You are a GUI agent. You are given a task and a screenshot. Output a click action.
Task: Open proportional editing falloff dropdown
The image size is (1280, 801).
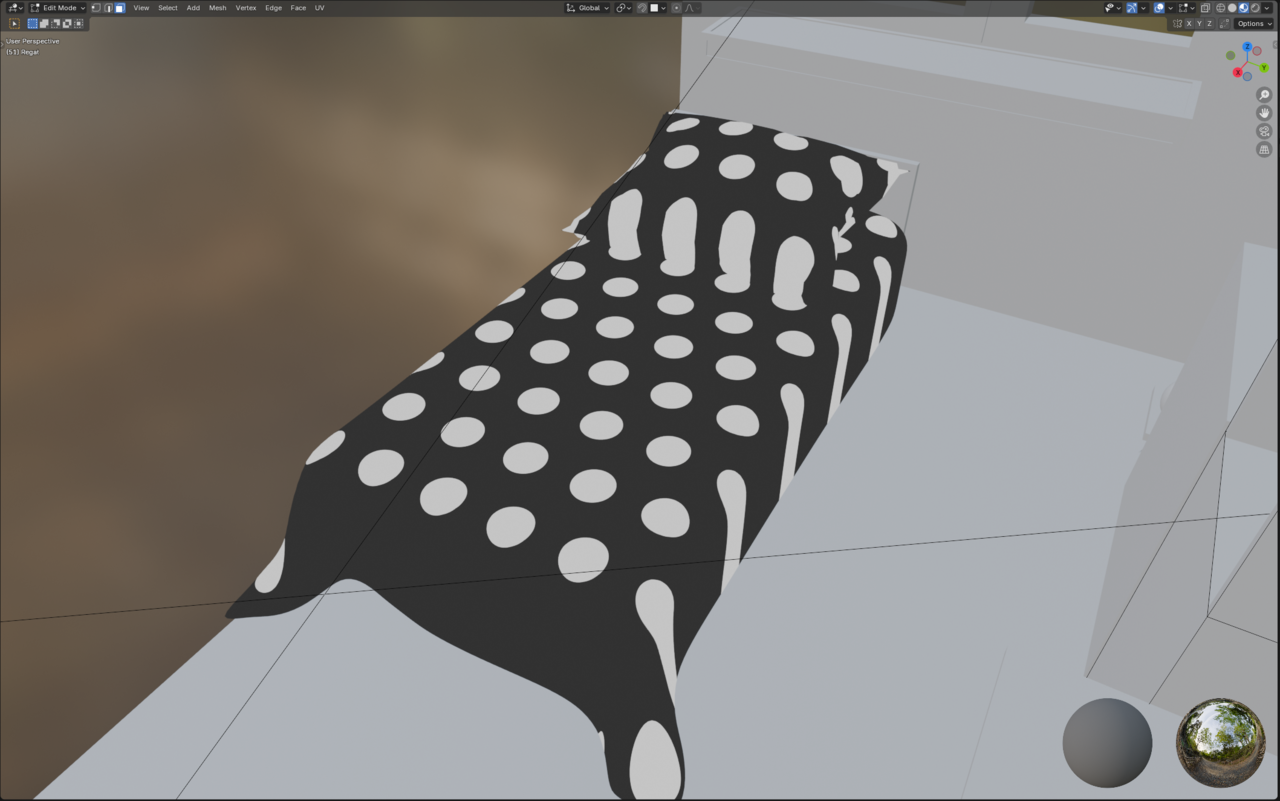(x=690, y=8)
